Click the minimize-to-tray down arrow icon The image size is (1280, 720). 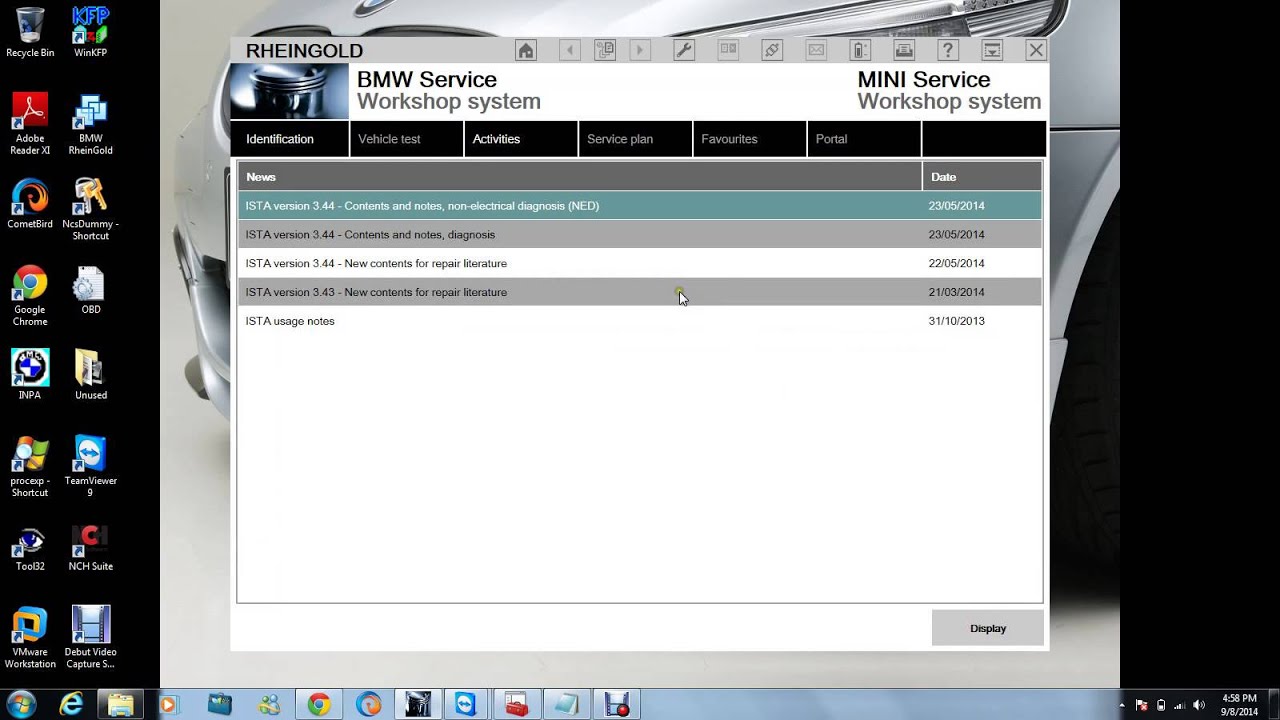point(992,50)
